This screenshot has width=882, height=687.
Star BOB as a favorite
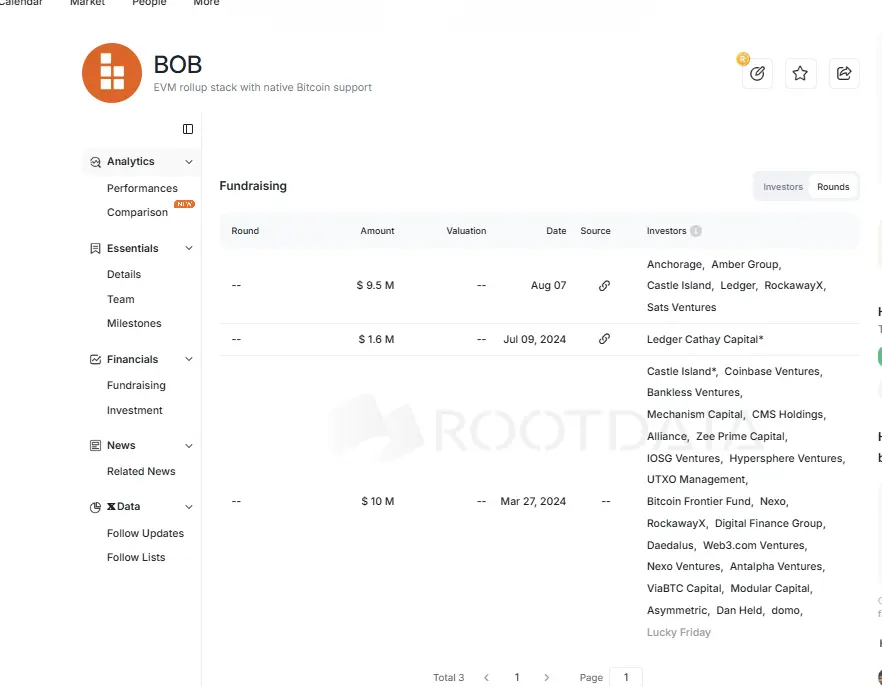[800, 73]
